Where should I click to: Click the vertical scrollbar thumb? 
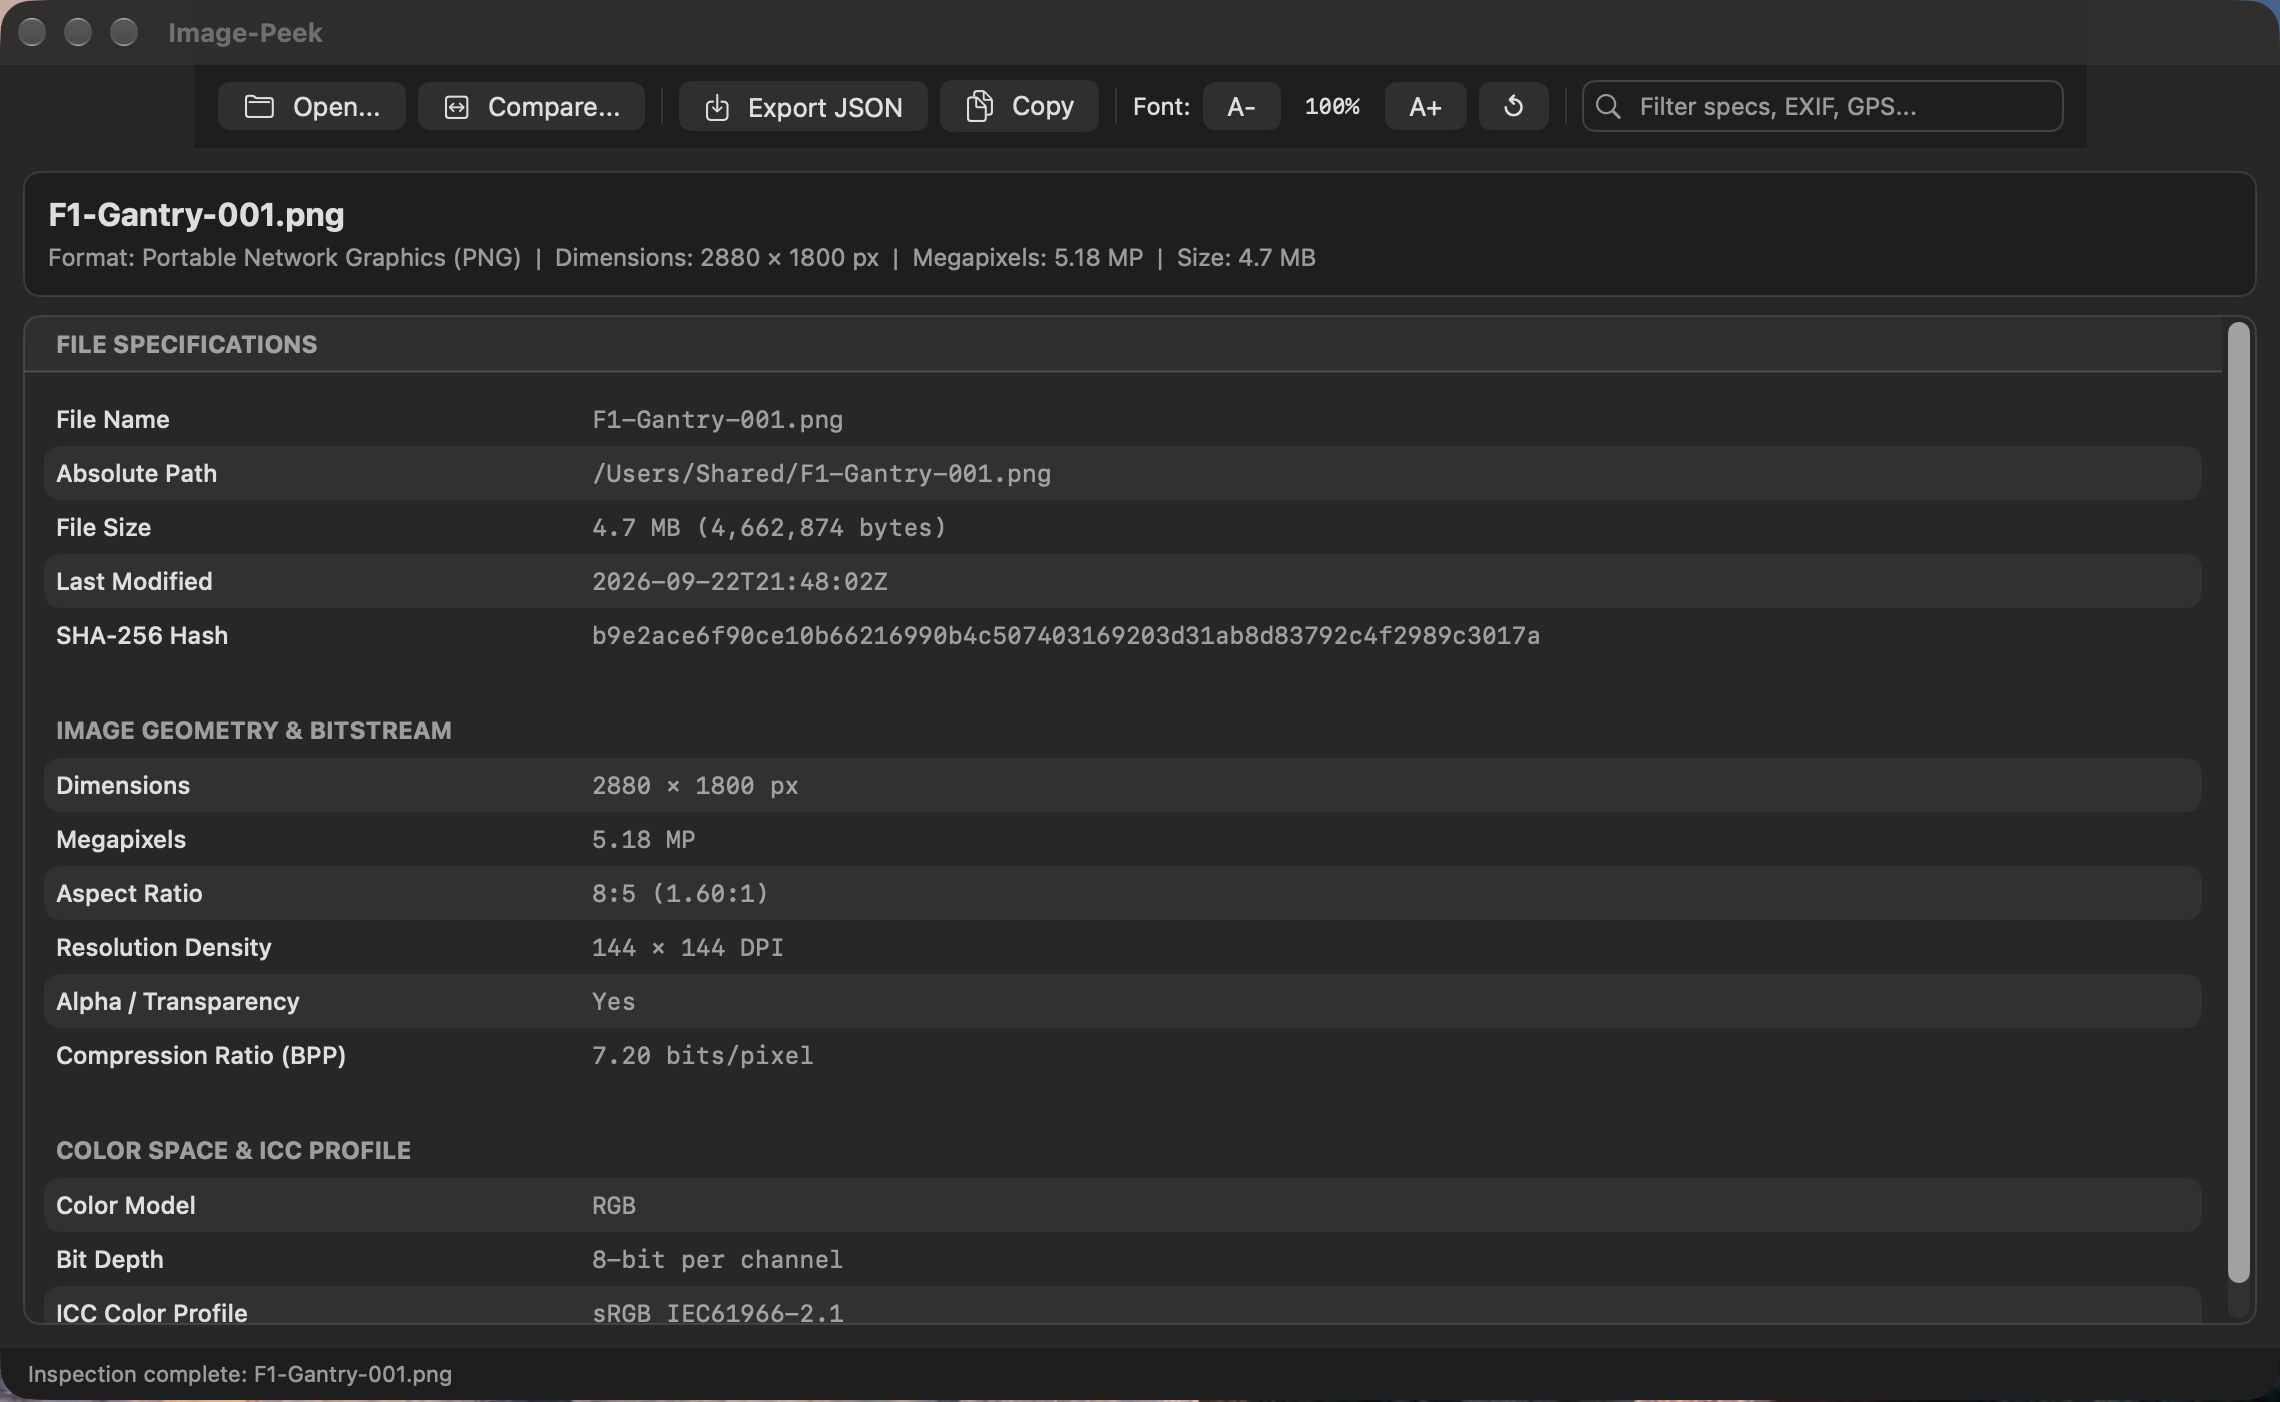point(2239,802)
